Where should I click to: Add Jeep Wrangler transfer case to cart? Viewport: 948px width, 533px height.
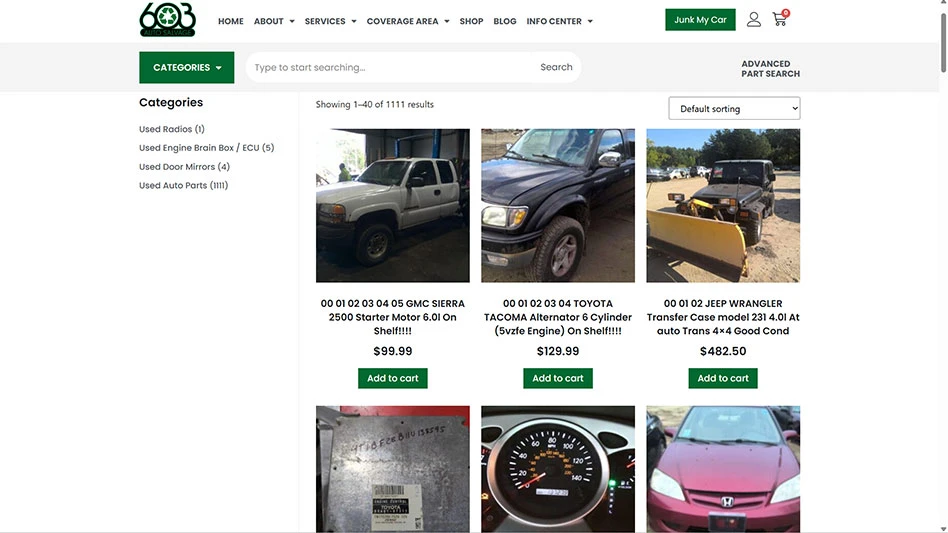(x=722, y=378)
